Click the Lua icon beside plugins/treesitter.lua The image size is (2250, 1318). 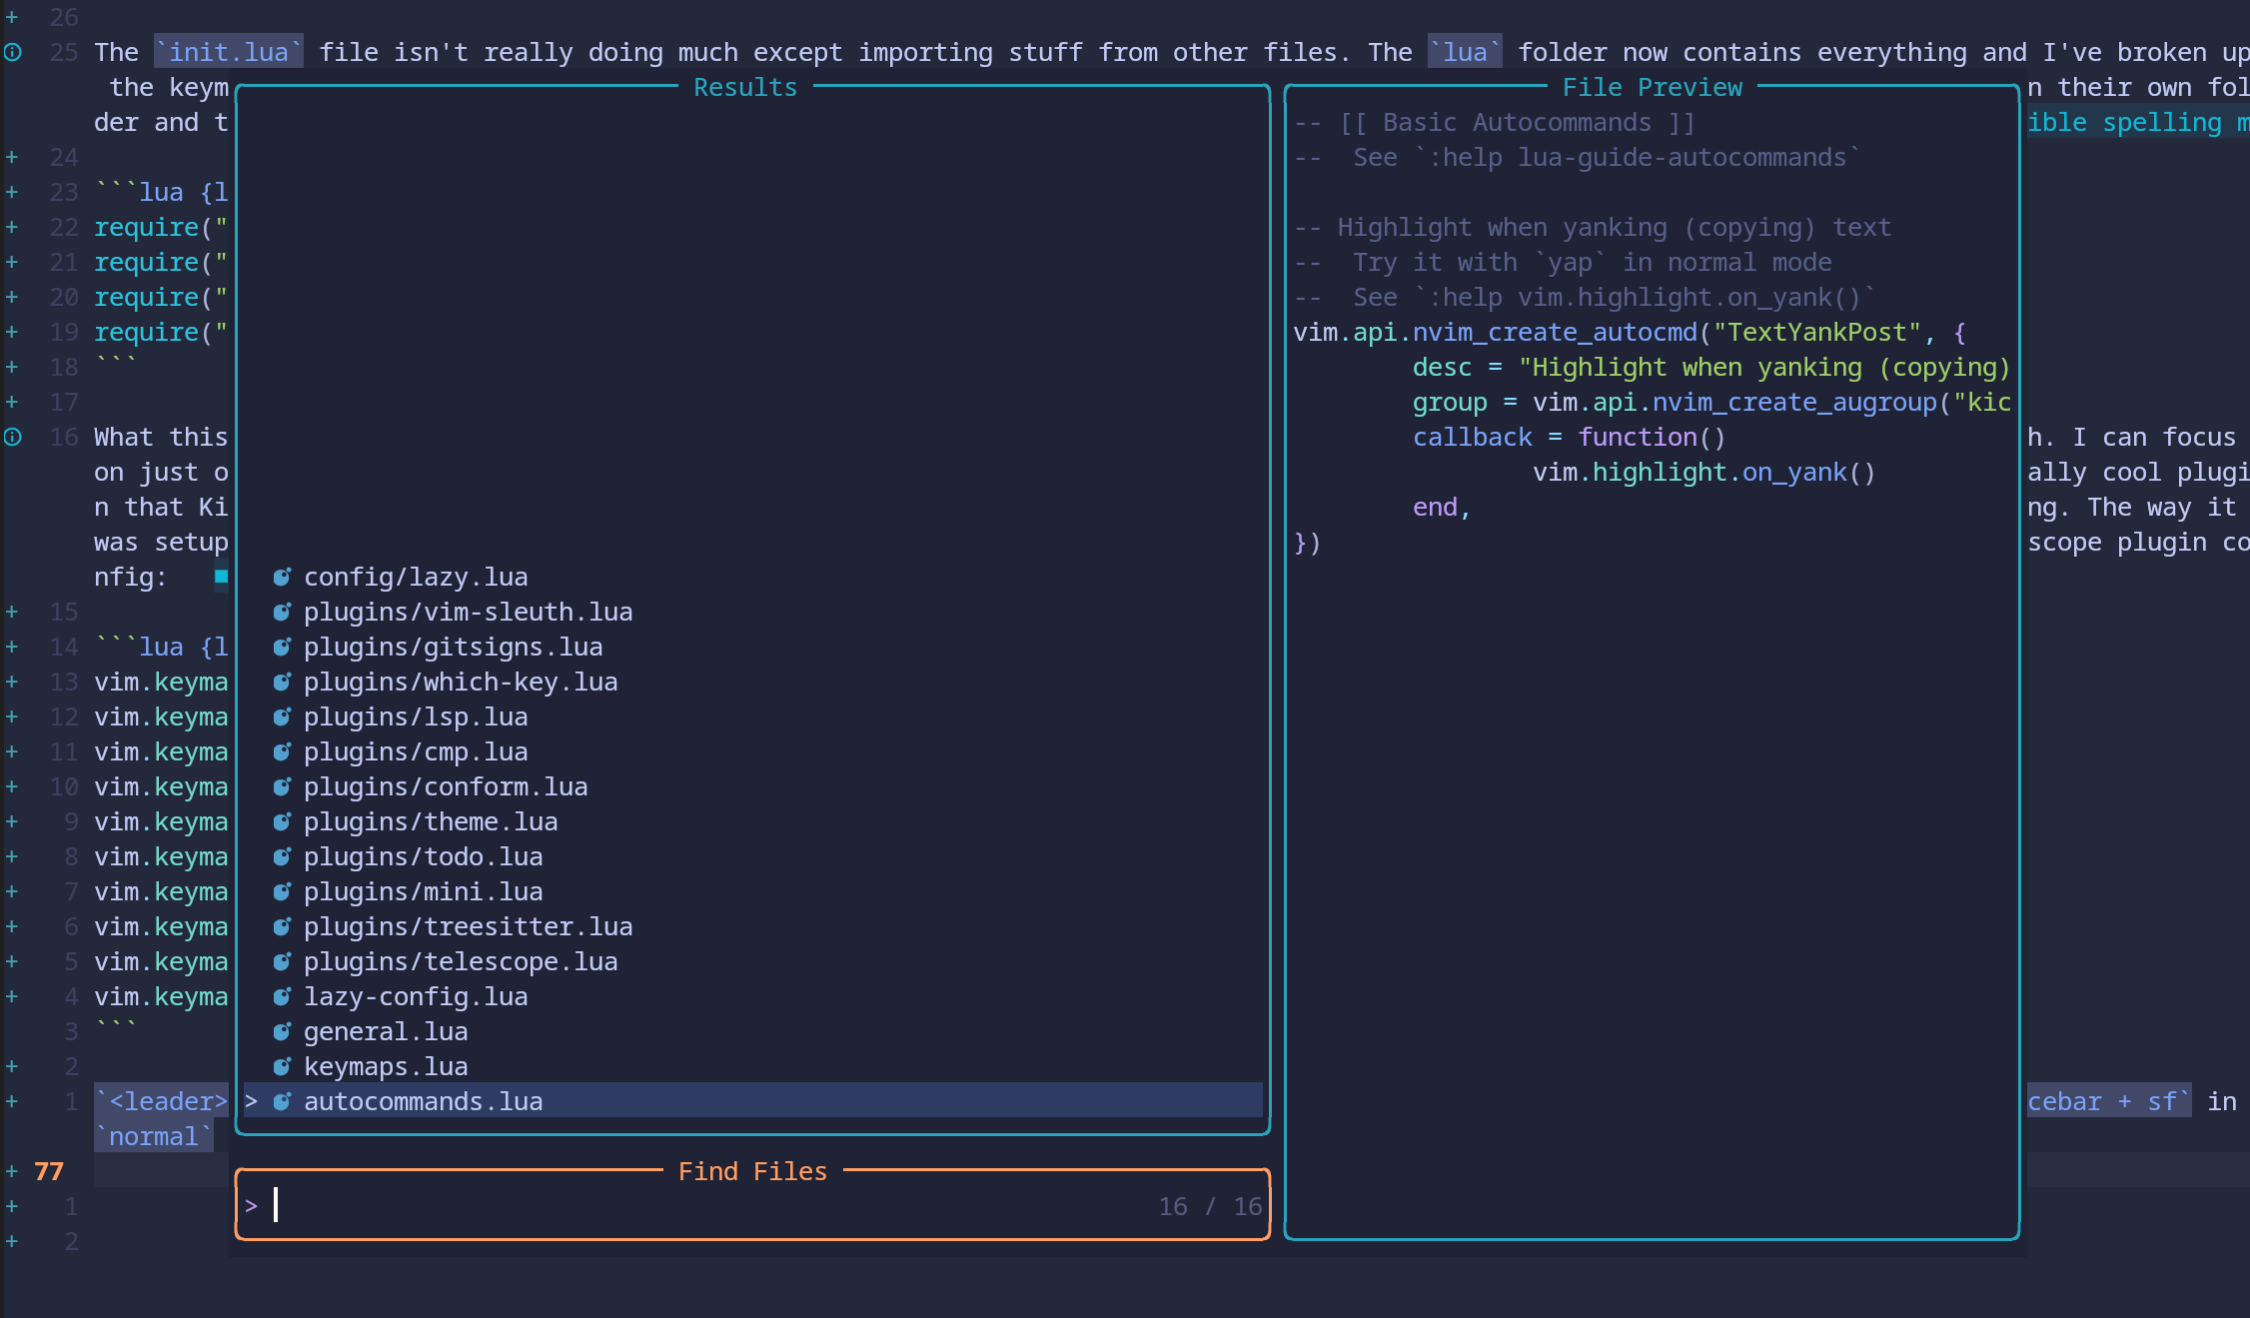coord(282,927)
